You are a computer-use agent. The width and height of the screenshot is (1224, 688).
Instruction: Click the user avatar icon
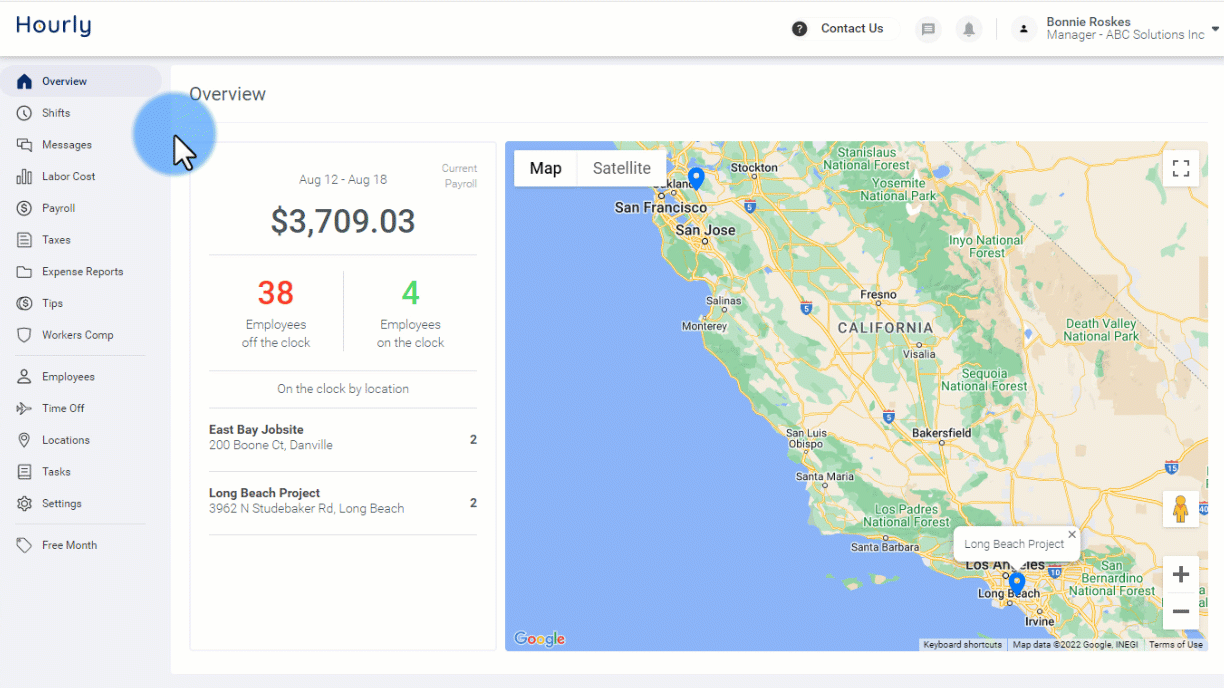coord(1024,29)
